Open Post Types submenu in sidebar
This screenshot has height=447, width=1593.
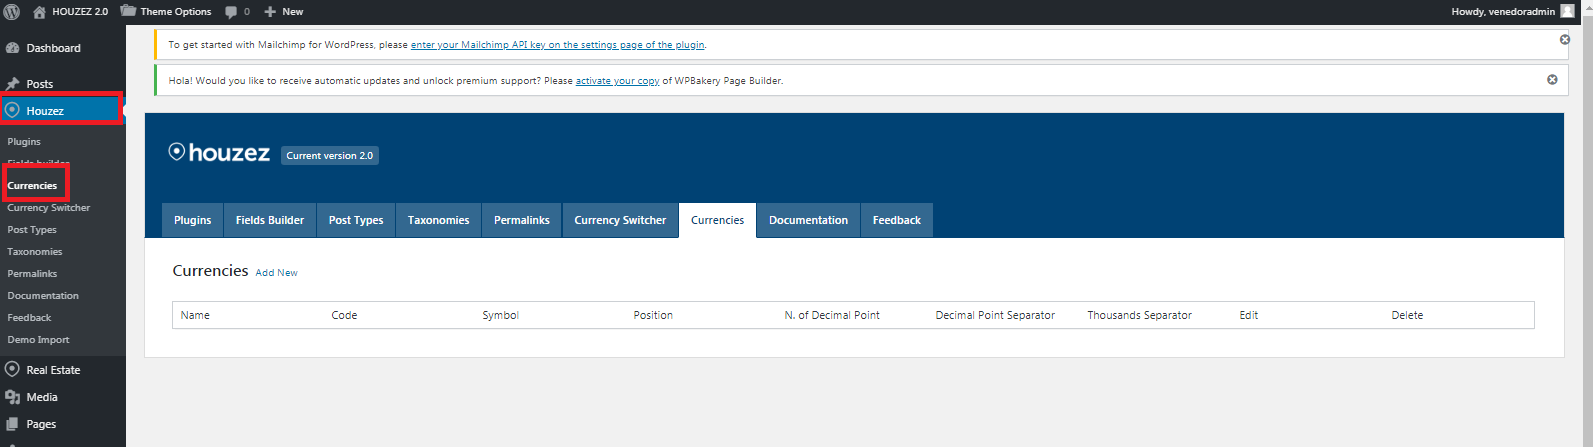click(x=32, y=230)
